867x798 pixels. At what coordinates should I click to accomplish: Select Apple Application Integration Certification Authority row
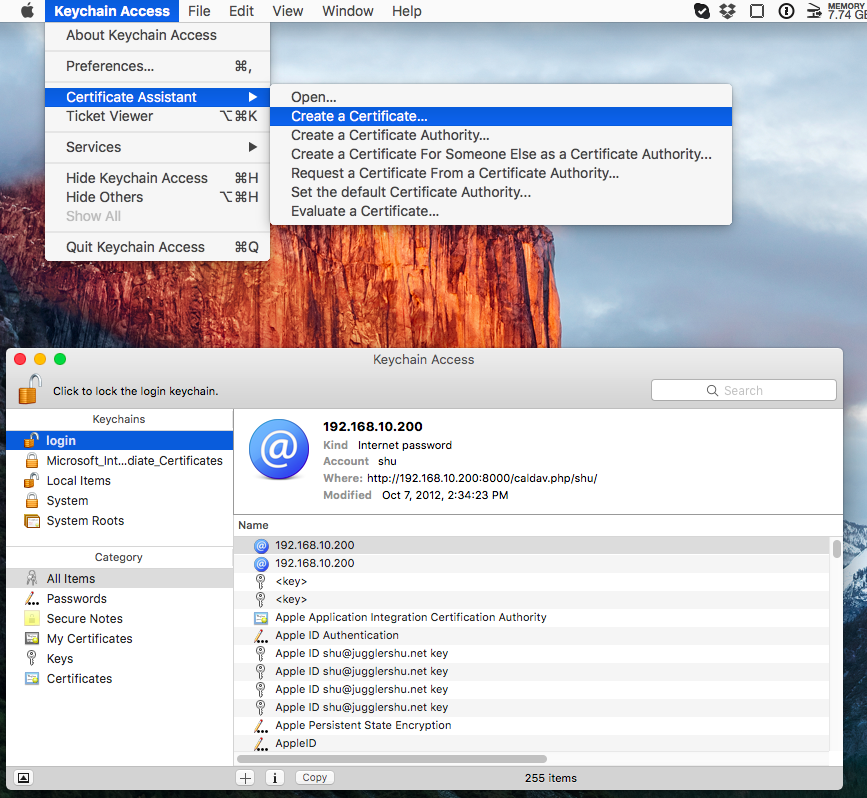pyautogui.click(x=532, y=617)
